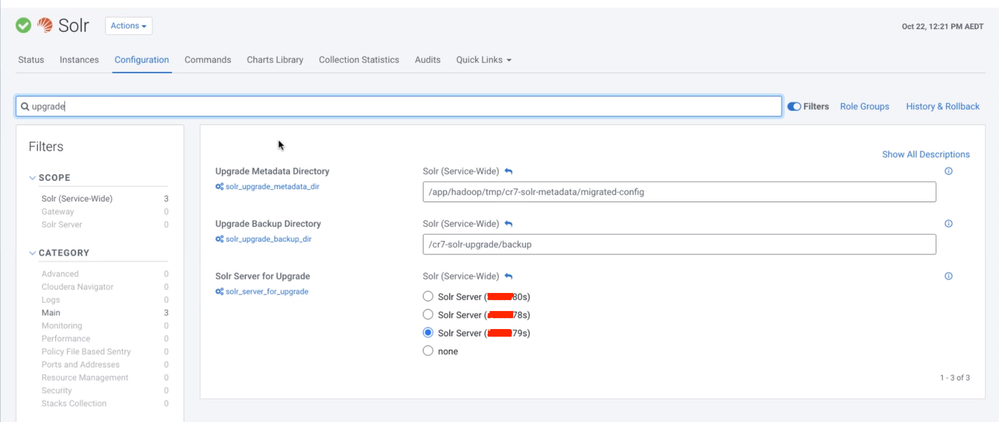Show help info for Upgrade Backup Directory
This screenshot has width=999, height=422.
click(948, 224)
